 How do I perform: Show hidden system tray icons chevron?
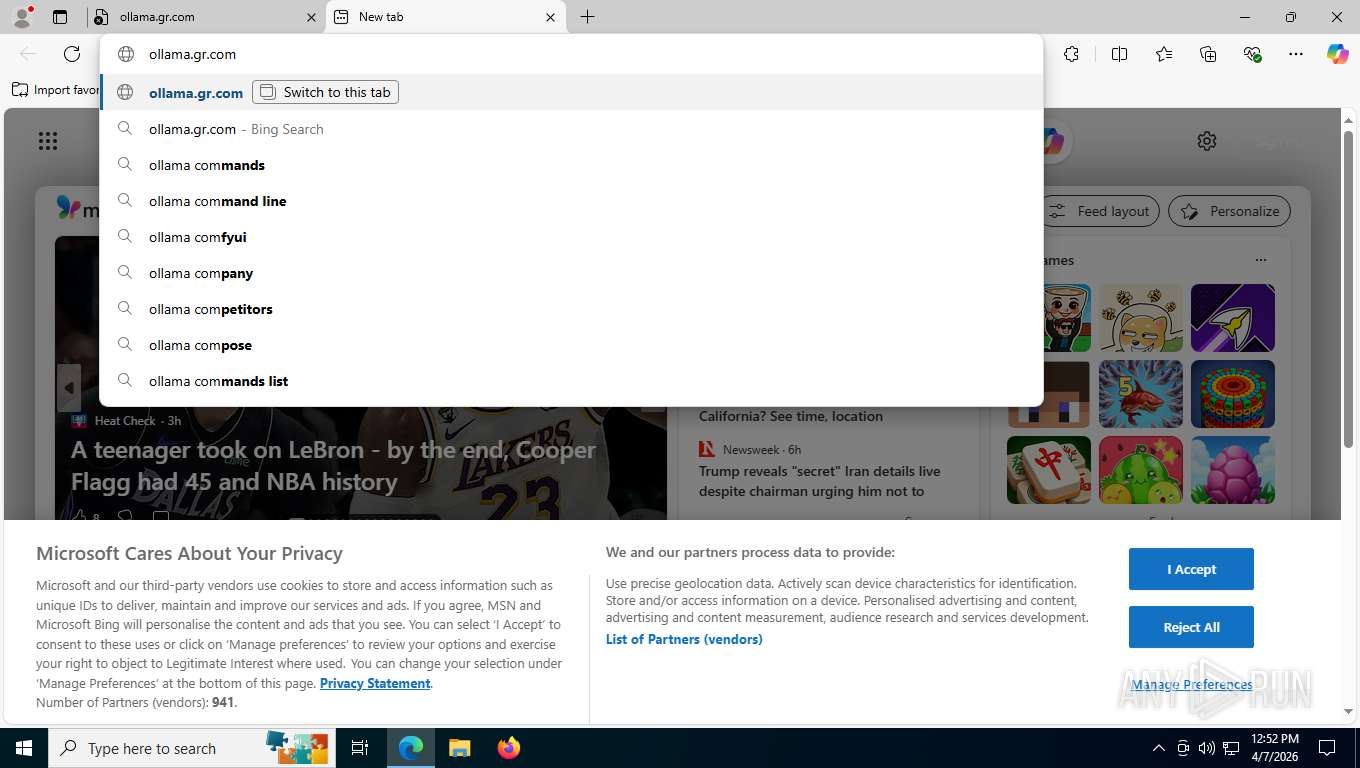coord(1158,748)
